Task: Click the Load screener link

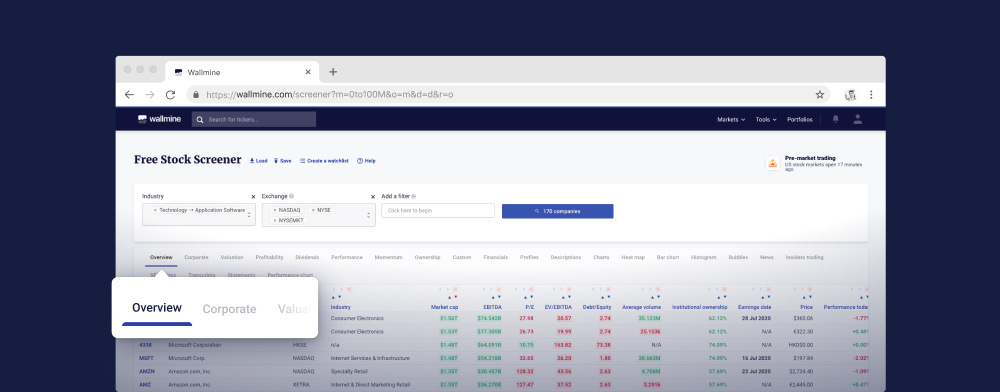Action: tap(258, 161)
